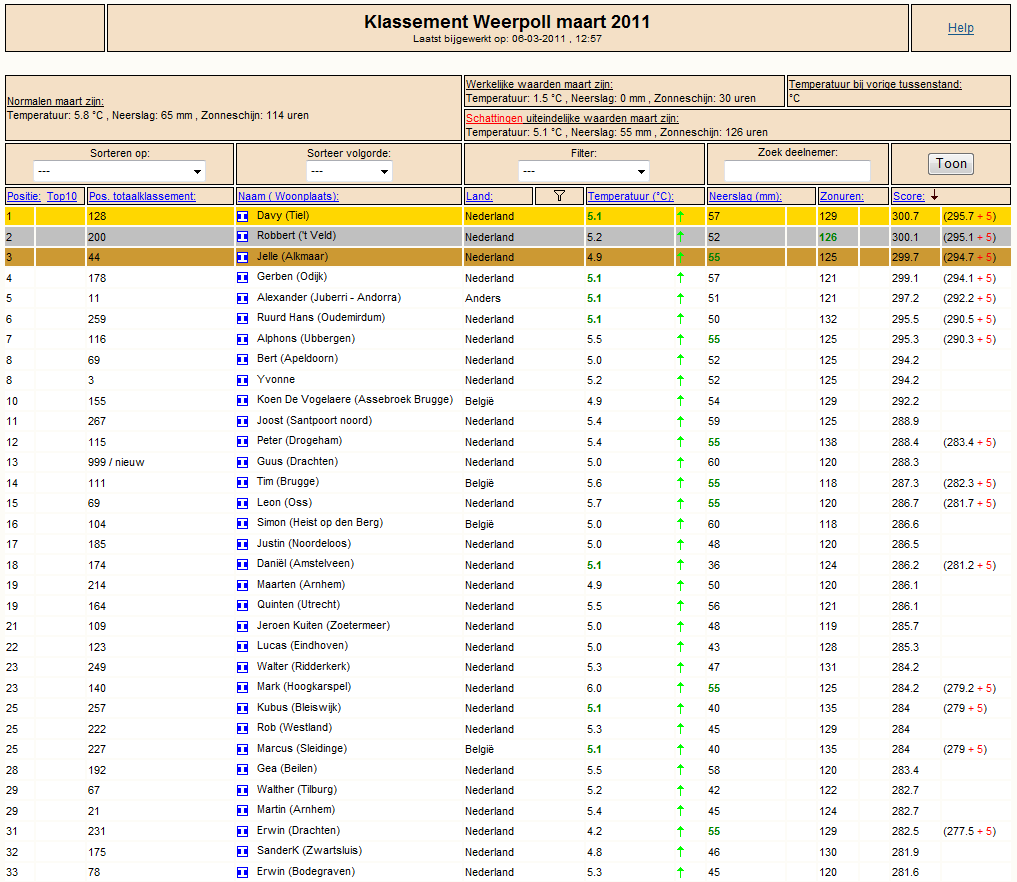Image resolution: width=1017 pixels, height=882 pixels.
Task: Select info icon next to Leon (Oss)
Action: pyautogui.click(x=243, y=503)
